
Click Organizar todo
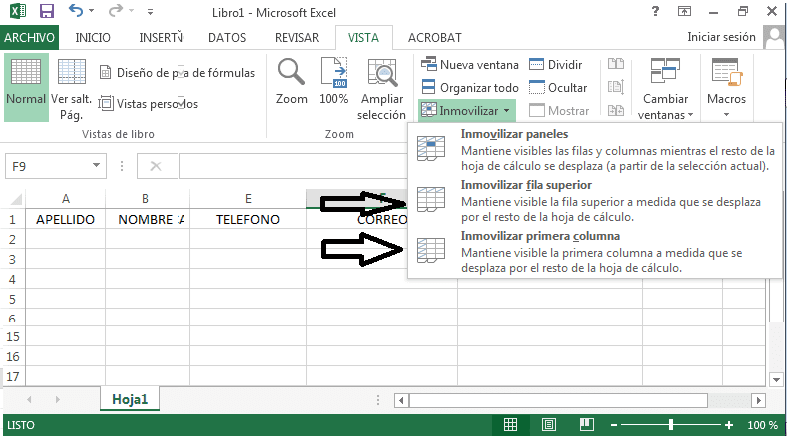click(x=469, y=87)
